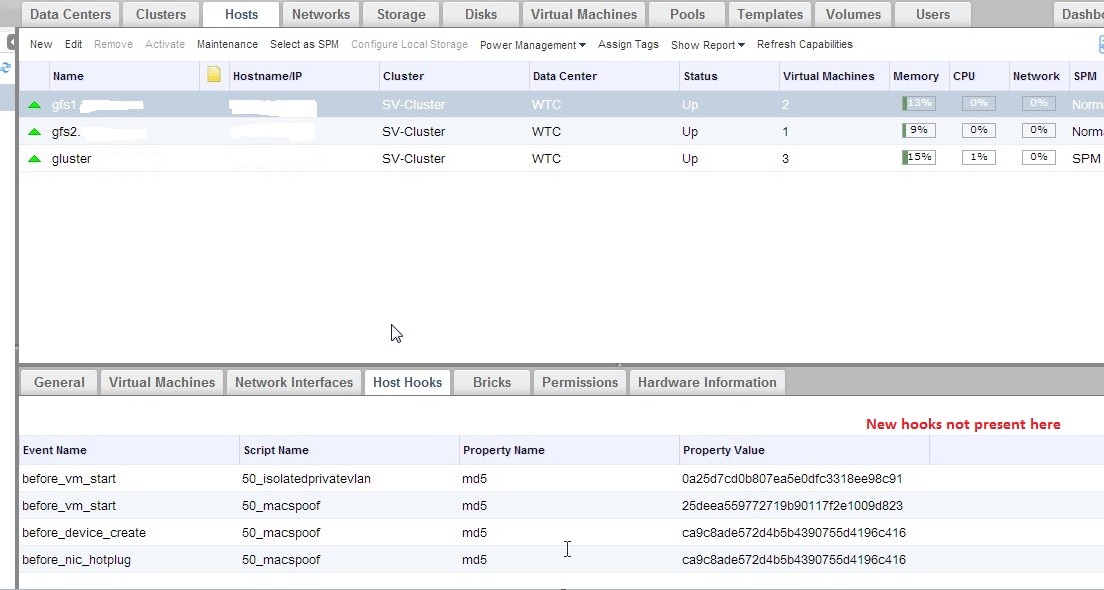Click the New host button

tap(41, 44)
